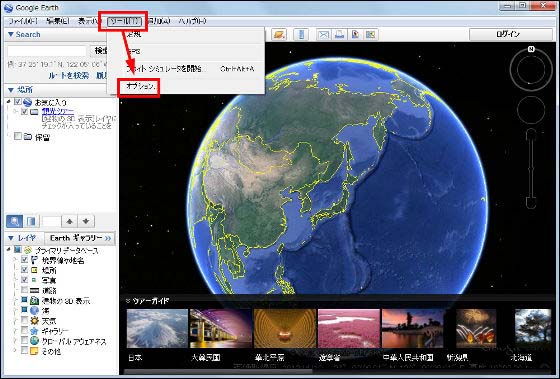
Task: Toggle the 写真 layer checkbox
Action: pyautogui.click(x=24, y=279)
